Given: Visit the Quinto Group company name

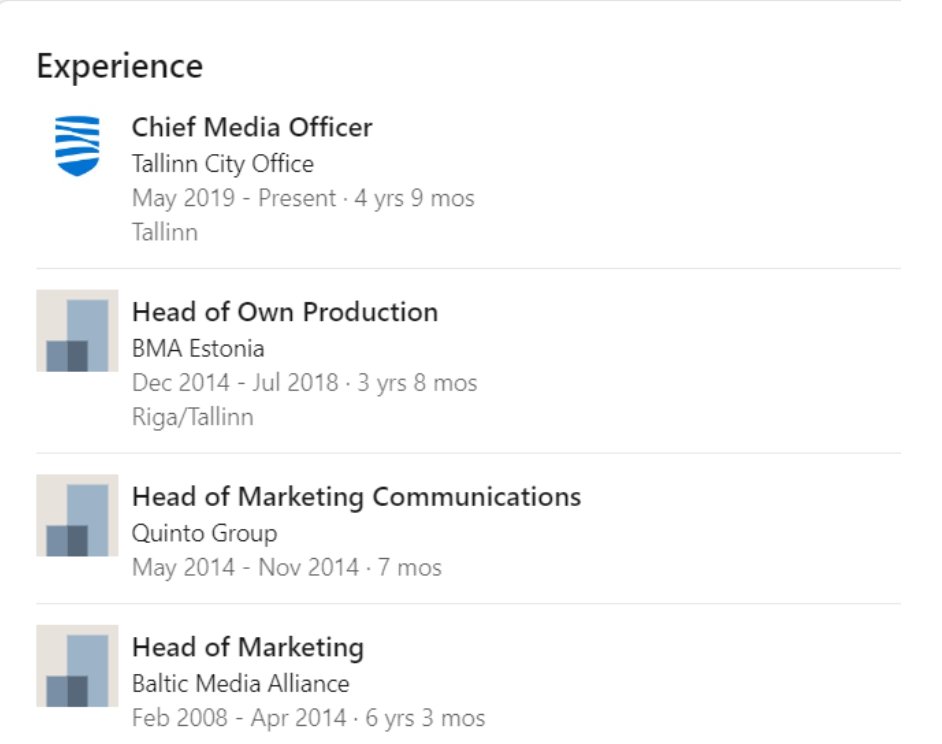Looking at the screenshot, I should [204, 534].
